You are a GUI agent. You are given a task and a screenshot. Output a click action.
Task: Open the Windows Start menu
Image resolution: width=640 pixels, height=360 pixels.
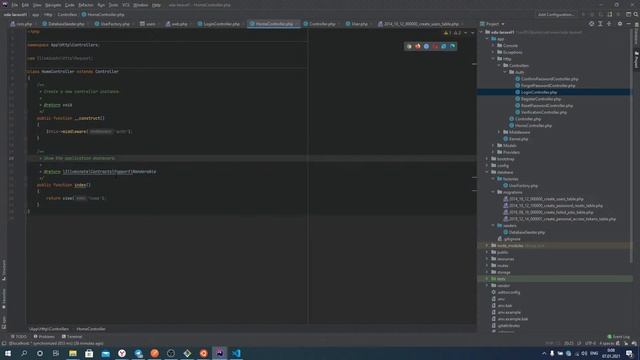8,353
